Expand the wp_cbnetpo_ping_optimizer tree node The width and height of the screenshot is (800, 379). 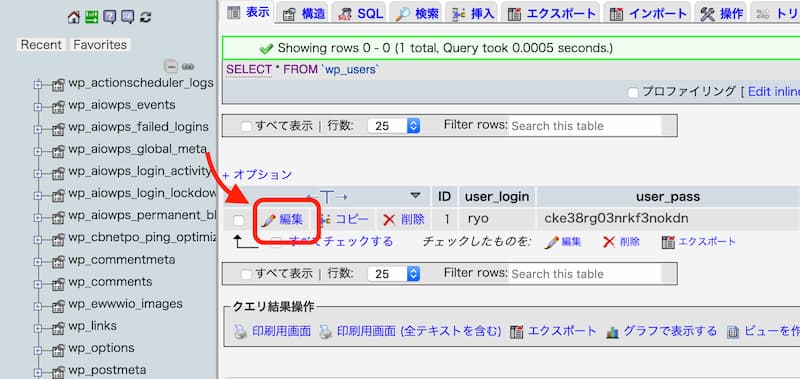[x=38, y=239]
